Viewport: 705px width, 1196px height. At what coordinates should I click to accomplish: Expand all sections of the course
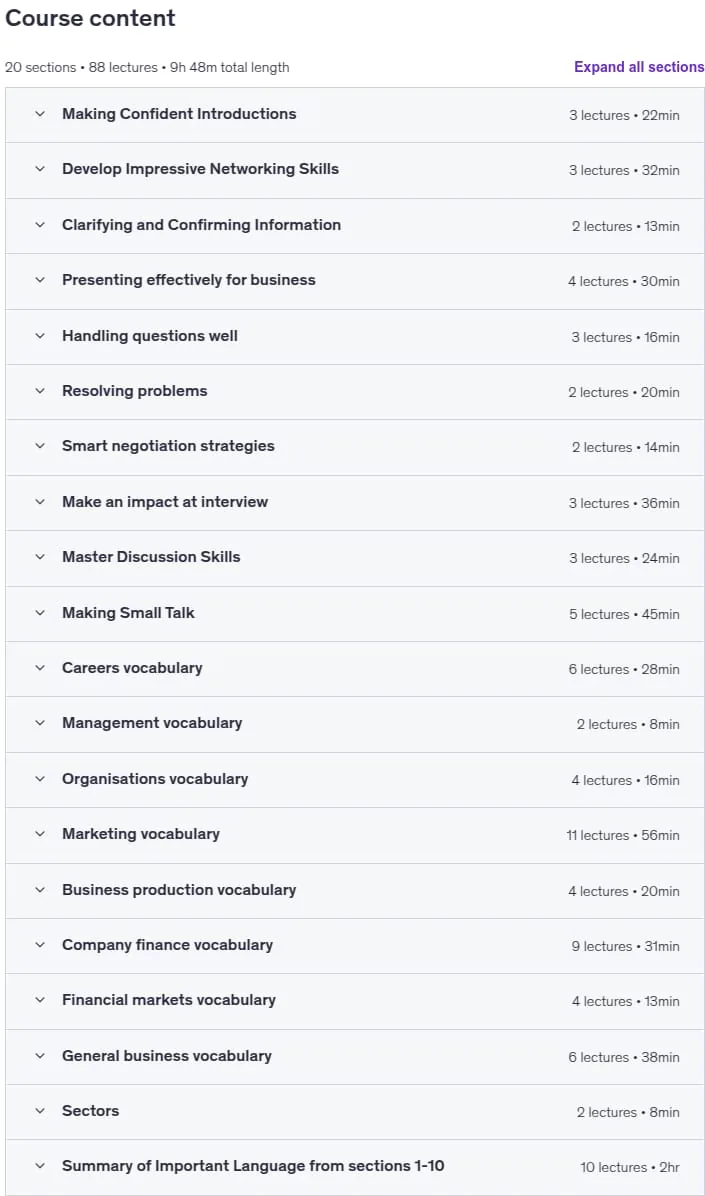(x=639, y=67)
